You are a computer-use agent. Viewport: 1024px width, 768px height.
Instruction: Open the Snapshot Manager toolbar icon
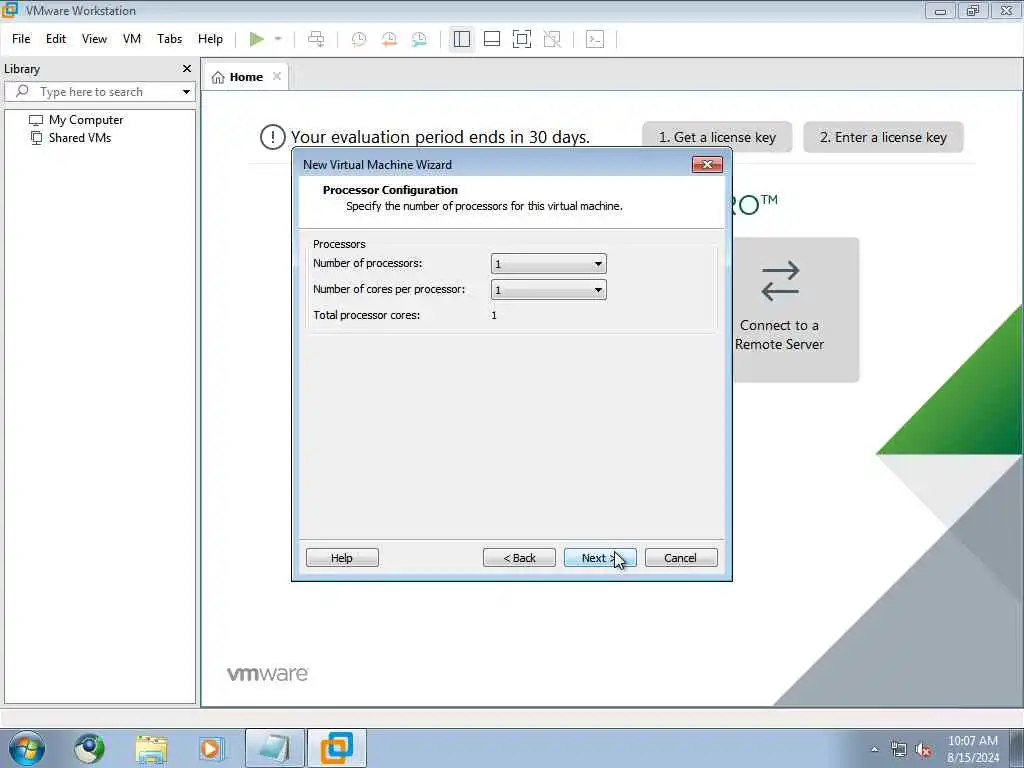tap(419, 39)
